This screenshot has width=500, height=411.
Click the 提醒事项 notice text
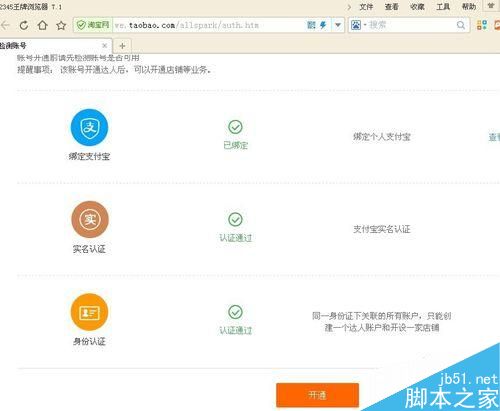pos(114,70)
